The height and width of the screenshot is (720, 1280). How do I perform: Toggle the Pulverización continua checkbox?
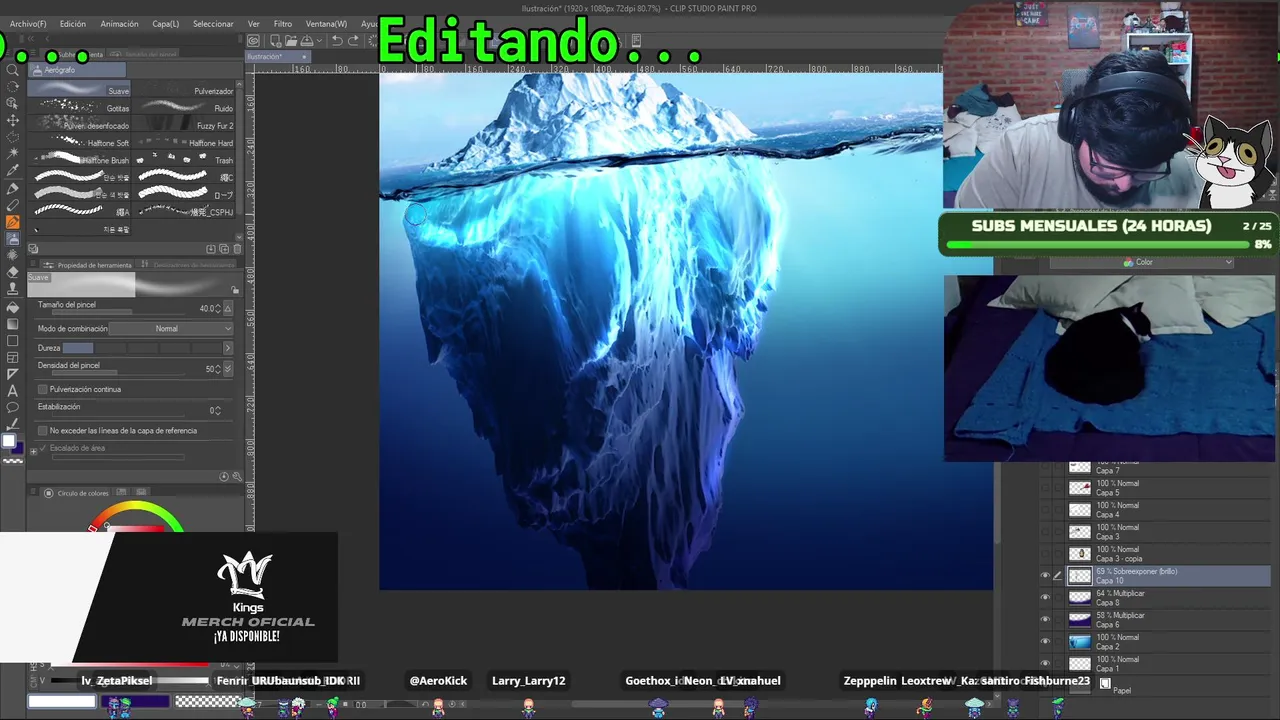pyautogui.click(x=42, y=389)
